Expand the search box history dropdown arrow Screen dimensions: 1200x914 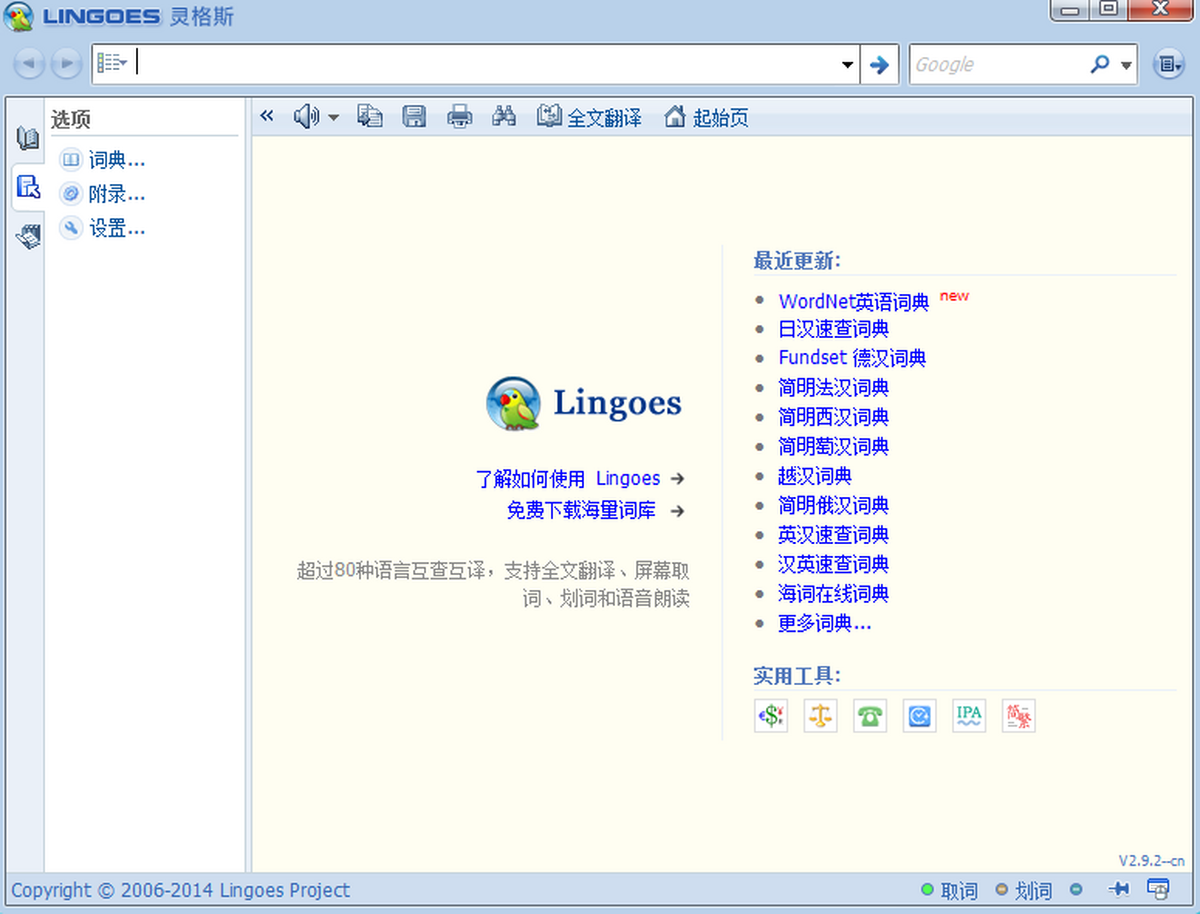click(848, 65)
